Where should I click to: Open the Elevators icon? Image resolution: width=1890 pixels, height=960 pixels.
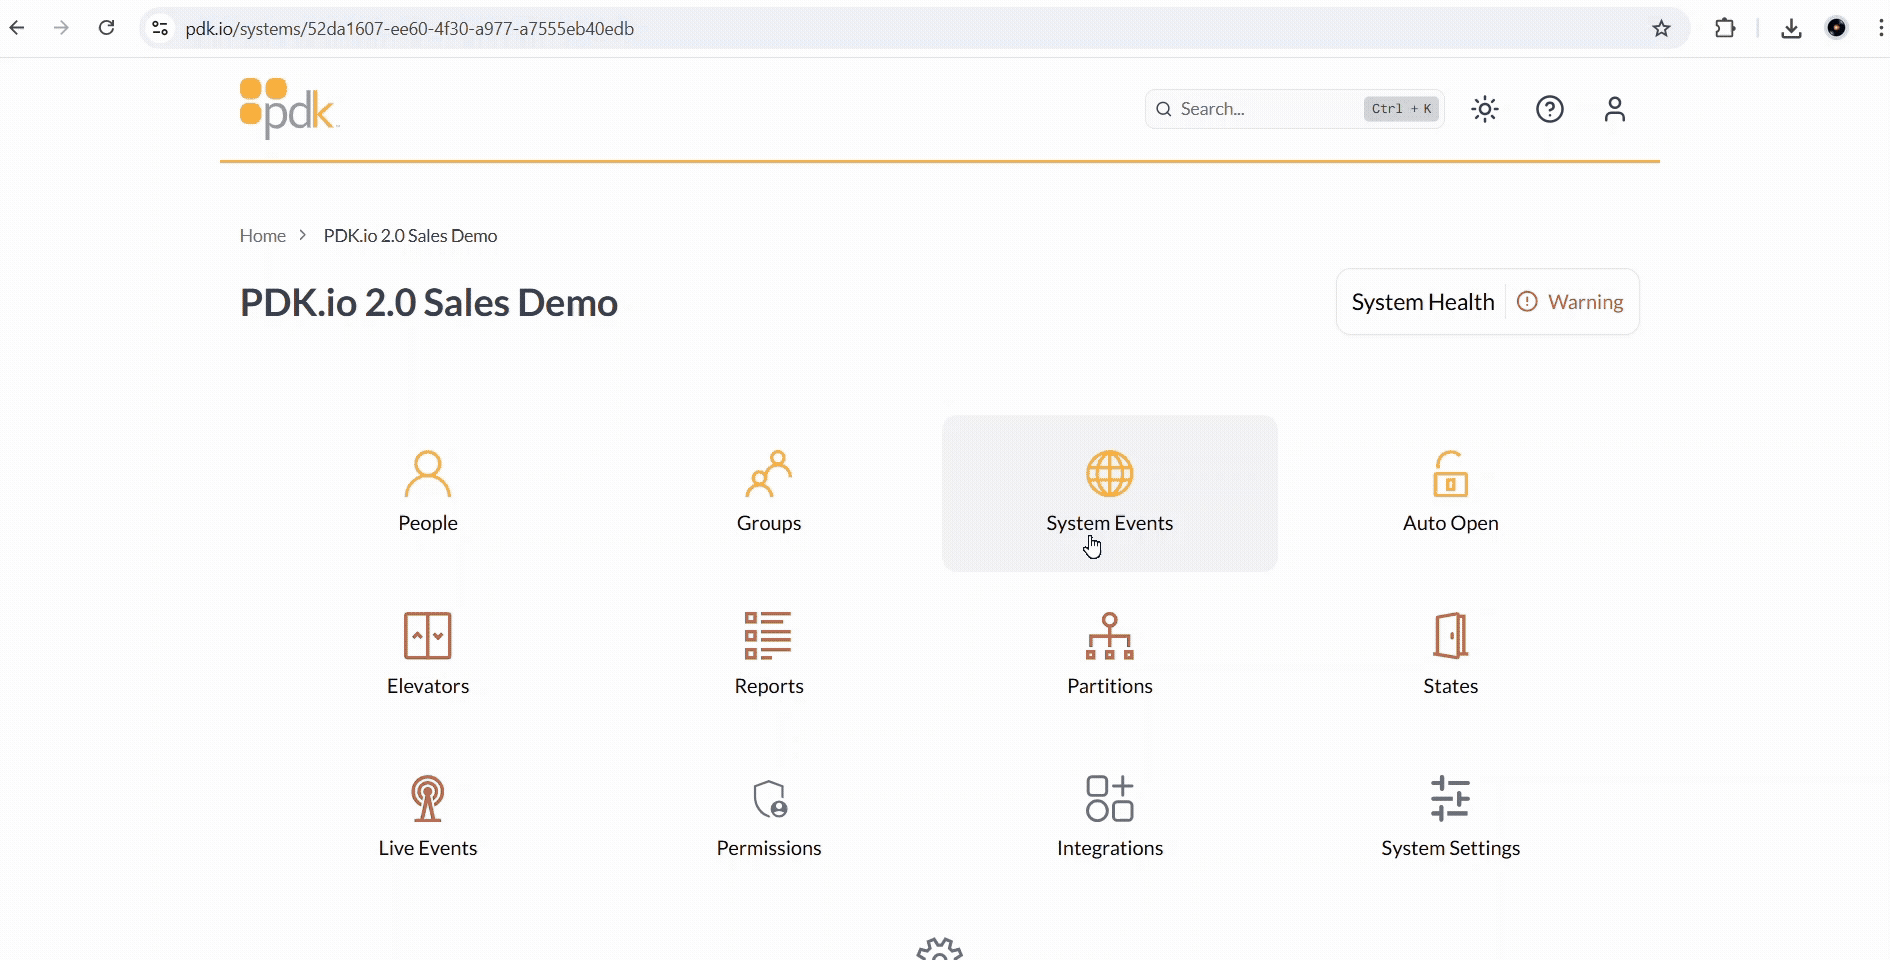[x=428, y=636]
